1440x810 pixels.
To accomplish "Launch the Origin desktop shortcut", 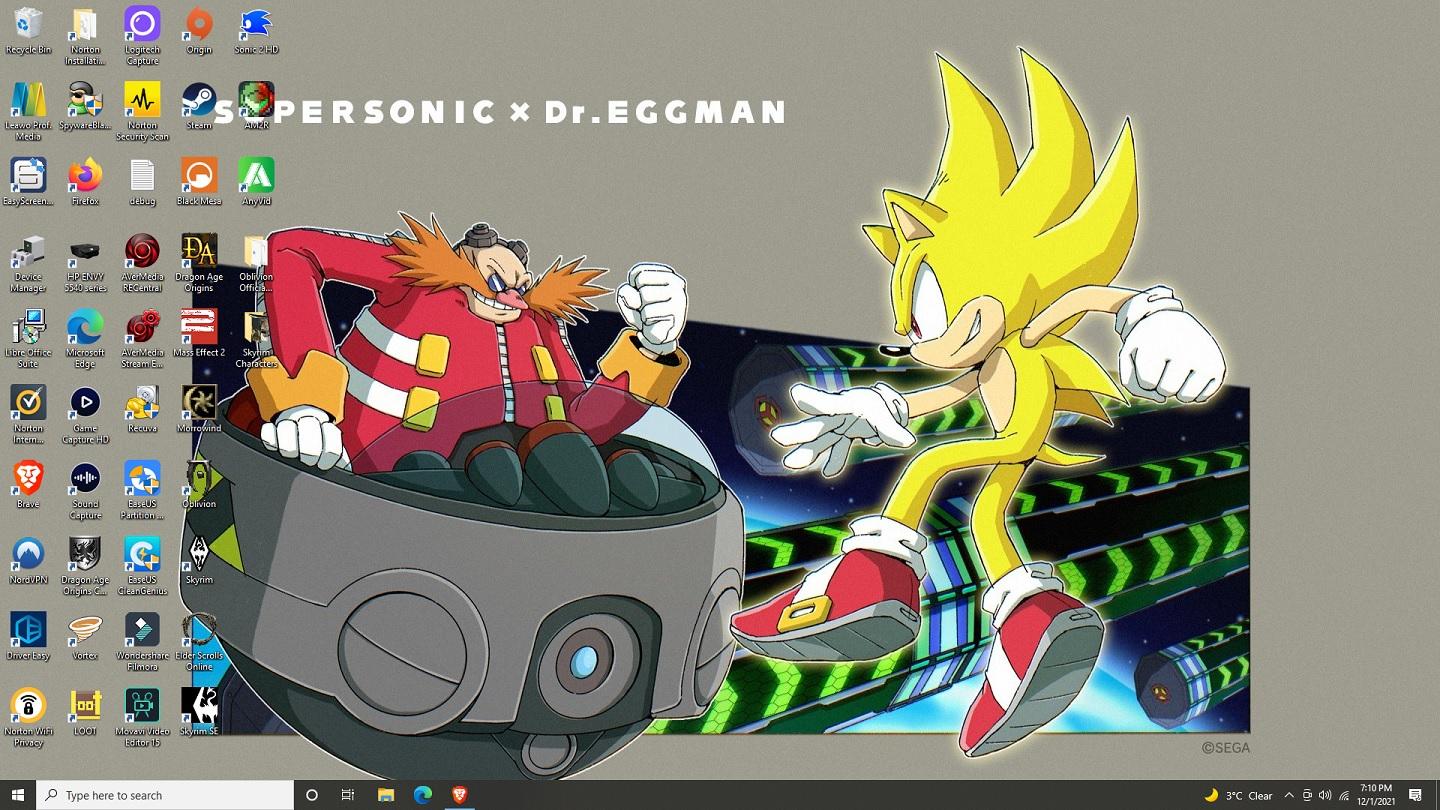I will [199, 30].
